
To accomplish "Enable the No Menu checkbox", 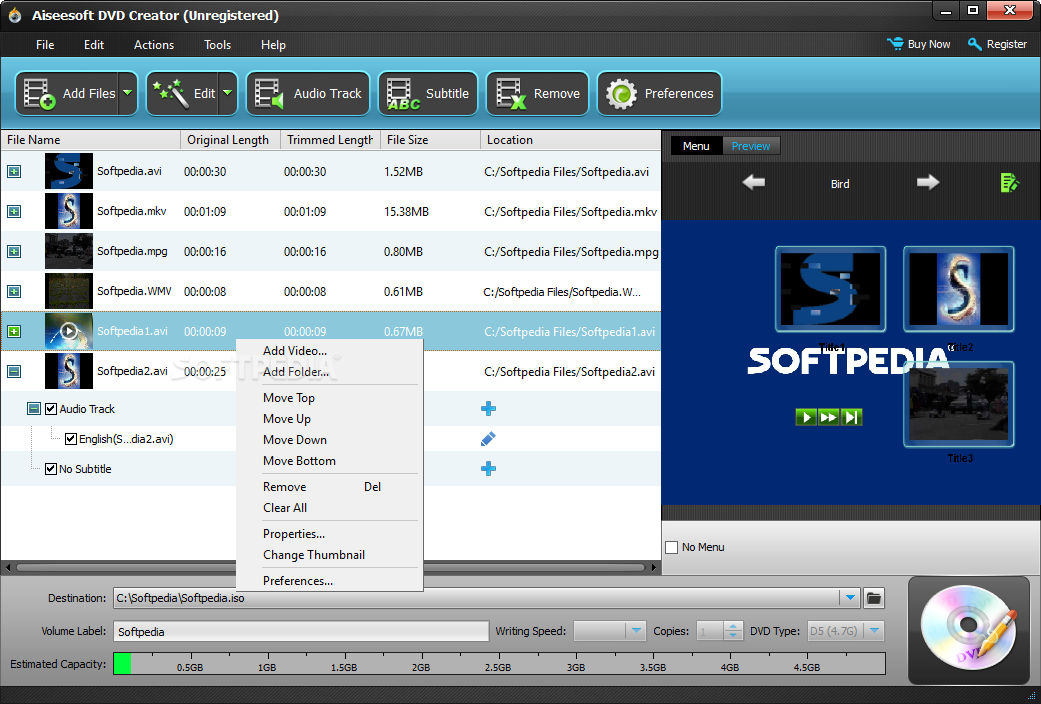I will pyautogui.click(x=672, y=547).
